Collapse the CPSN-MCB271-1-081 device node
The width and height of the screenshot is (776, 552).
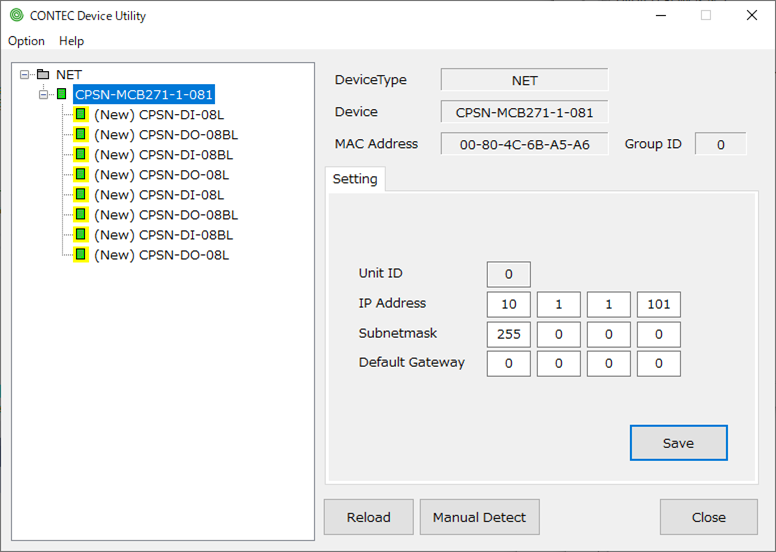pos(44,95)
